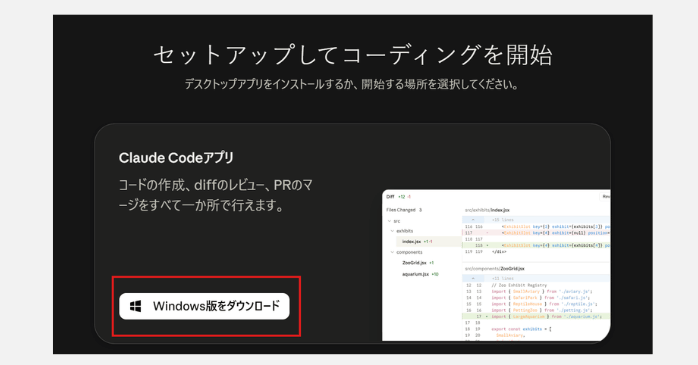698x365 pixels.
Task: Click the Files Changed 3 label
Action: tap(404, 210)
